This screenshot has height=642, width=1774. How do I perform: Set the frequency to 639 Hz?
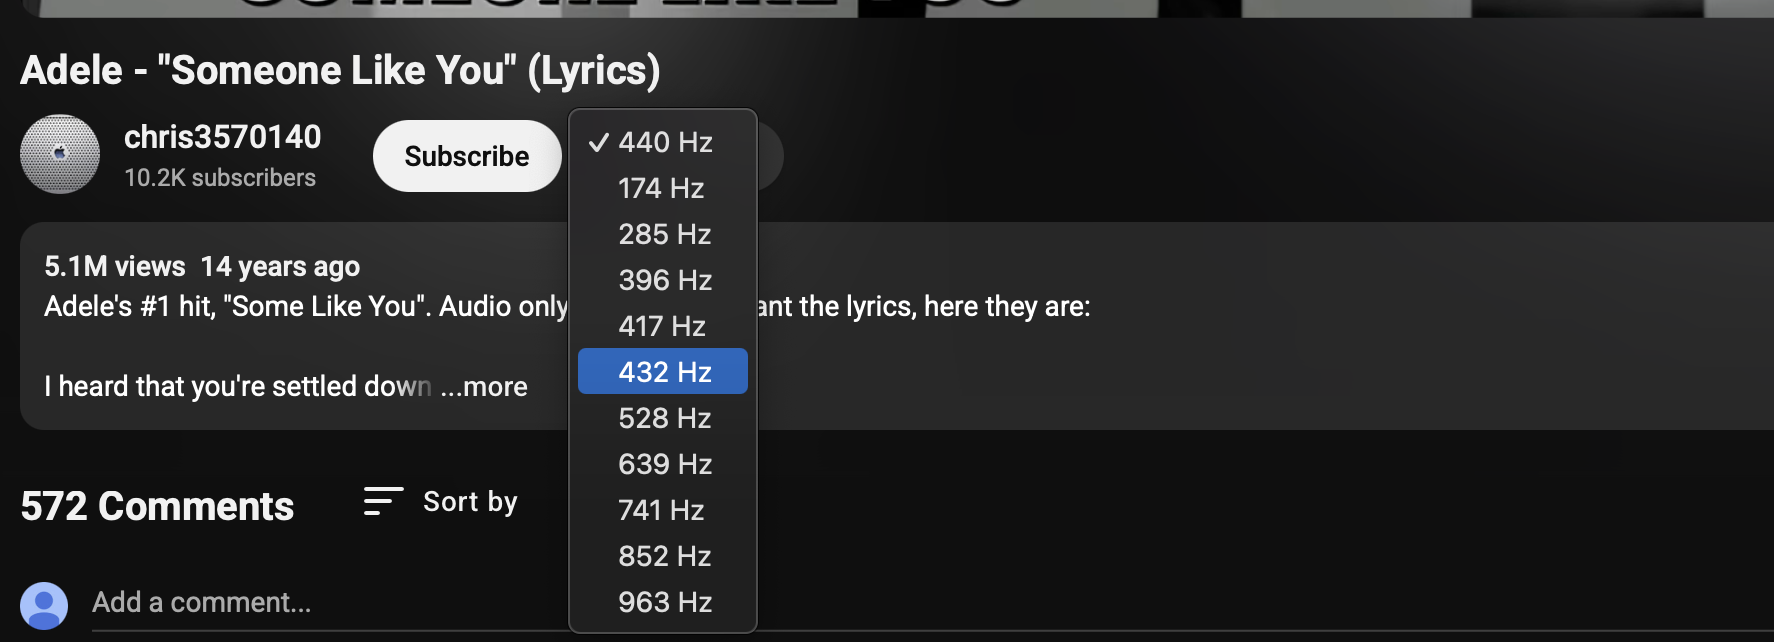click(665, 464)
